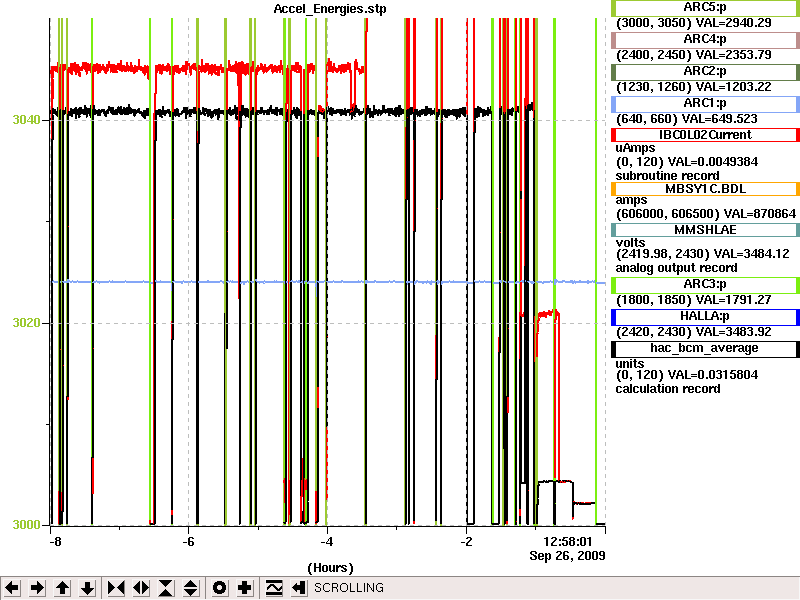Click the Accel_Energies.stp graph title
Screen dimensions: 800x600
330,9
